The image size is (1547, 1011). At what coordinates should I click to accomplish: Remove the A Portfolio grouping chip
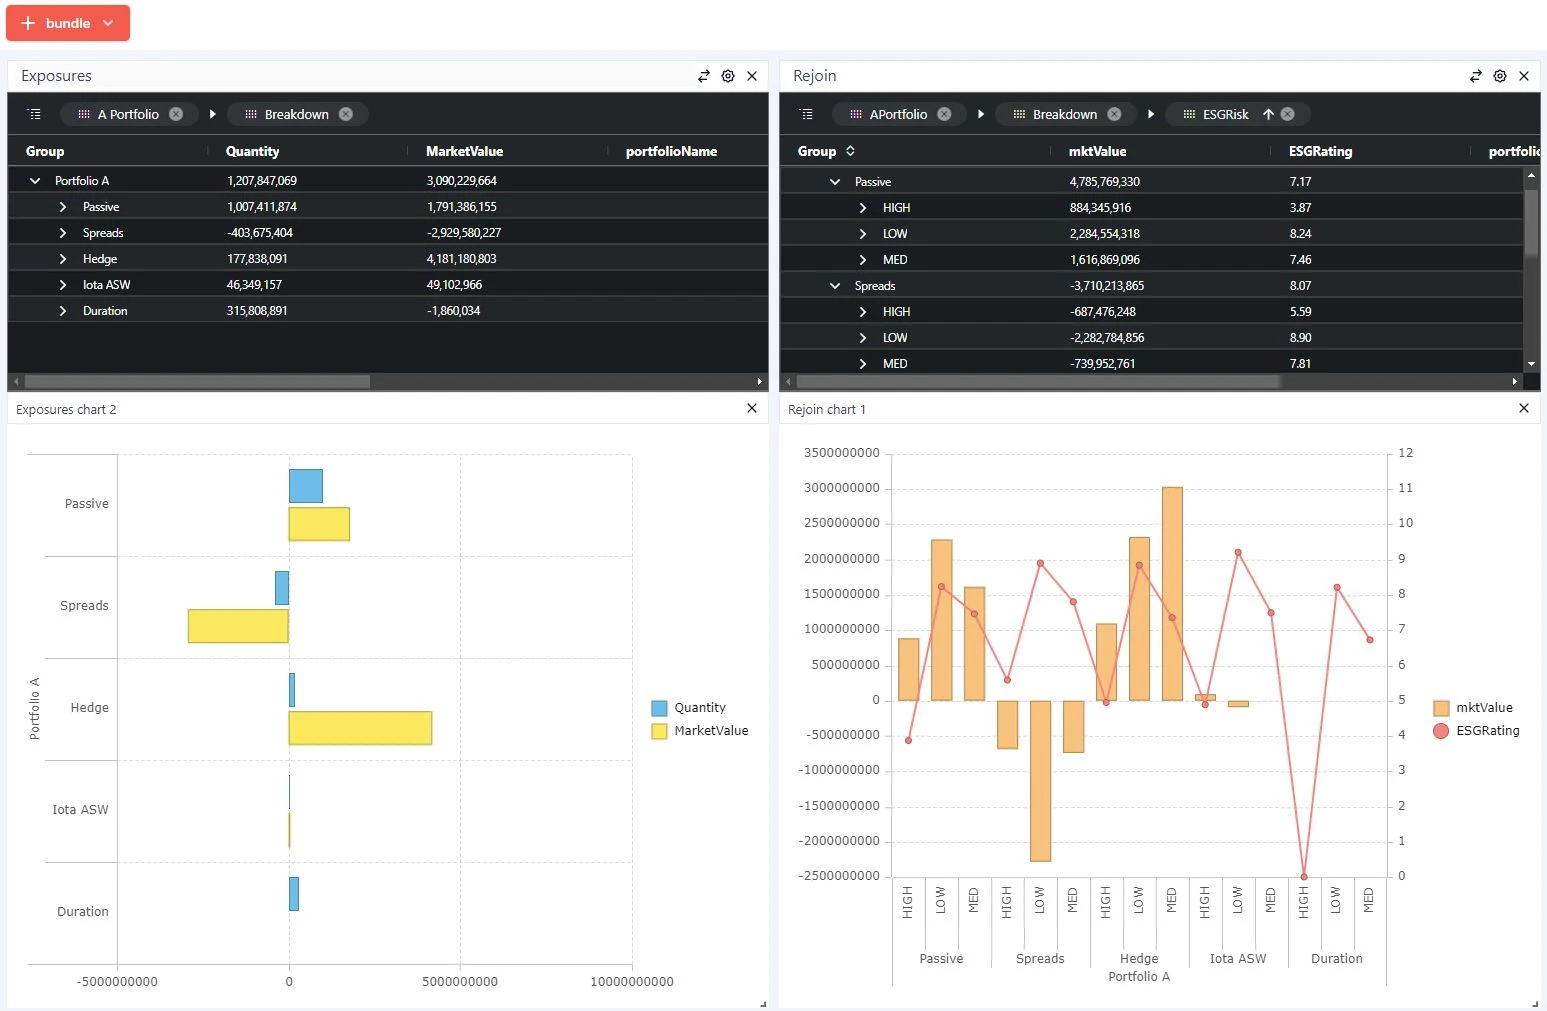176,114
